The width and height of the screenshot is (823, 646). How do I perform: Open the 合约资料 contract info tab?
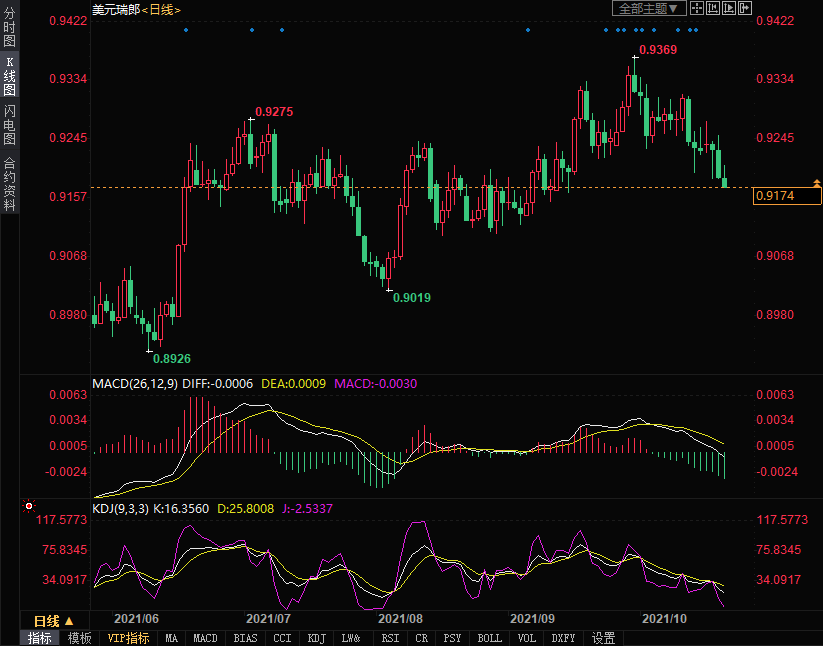pyautogui.click(x=9, y=184)
